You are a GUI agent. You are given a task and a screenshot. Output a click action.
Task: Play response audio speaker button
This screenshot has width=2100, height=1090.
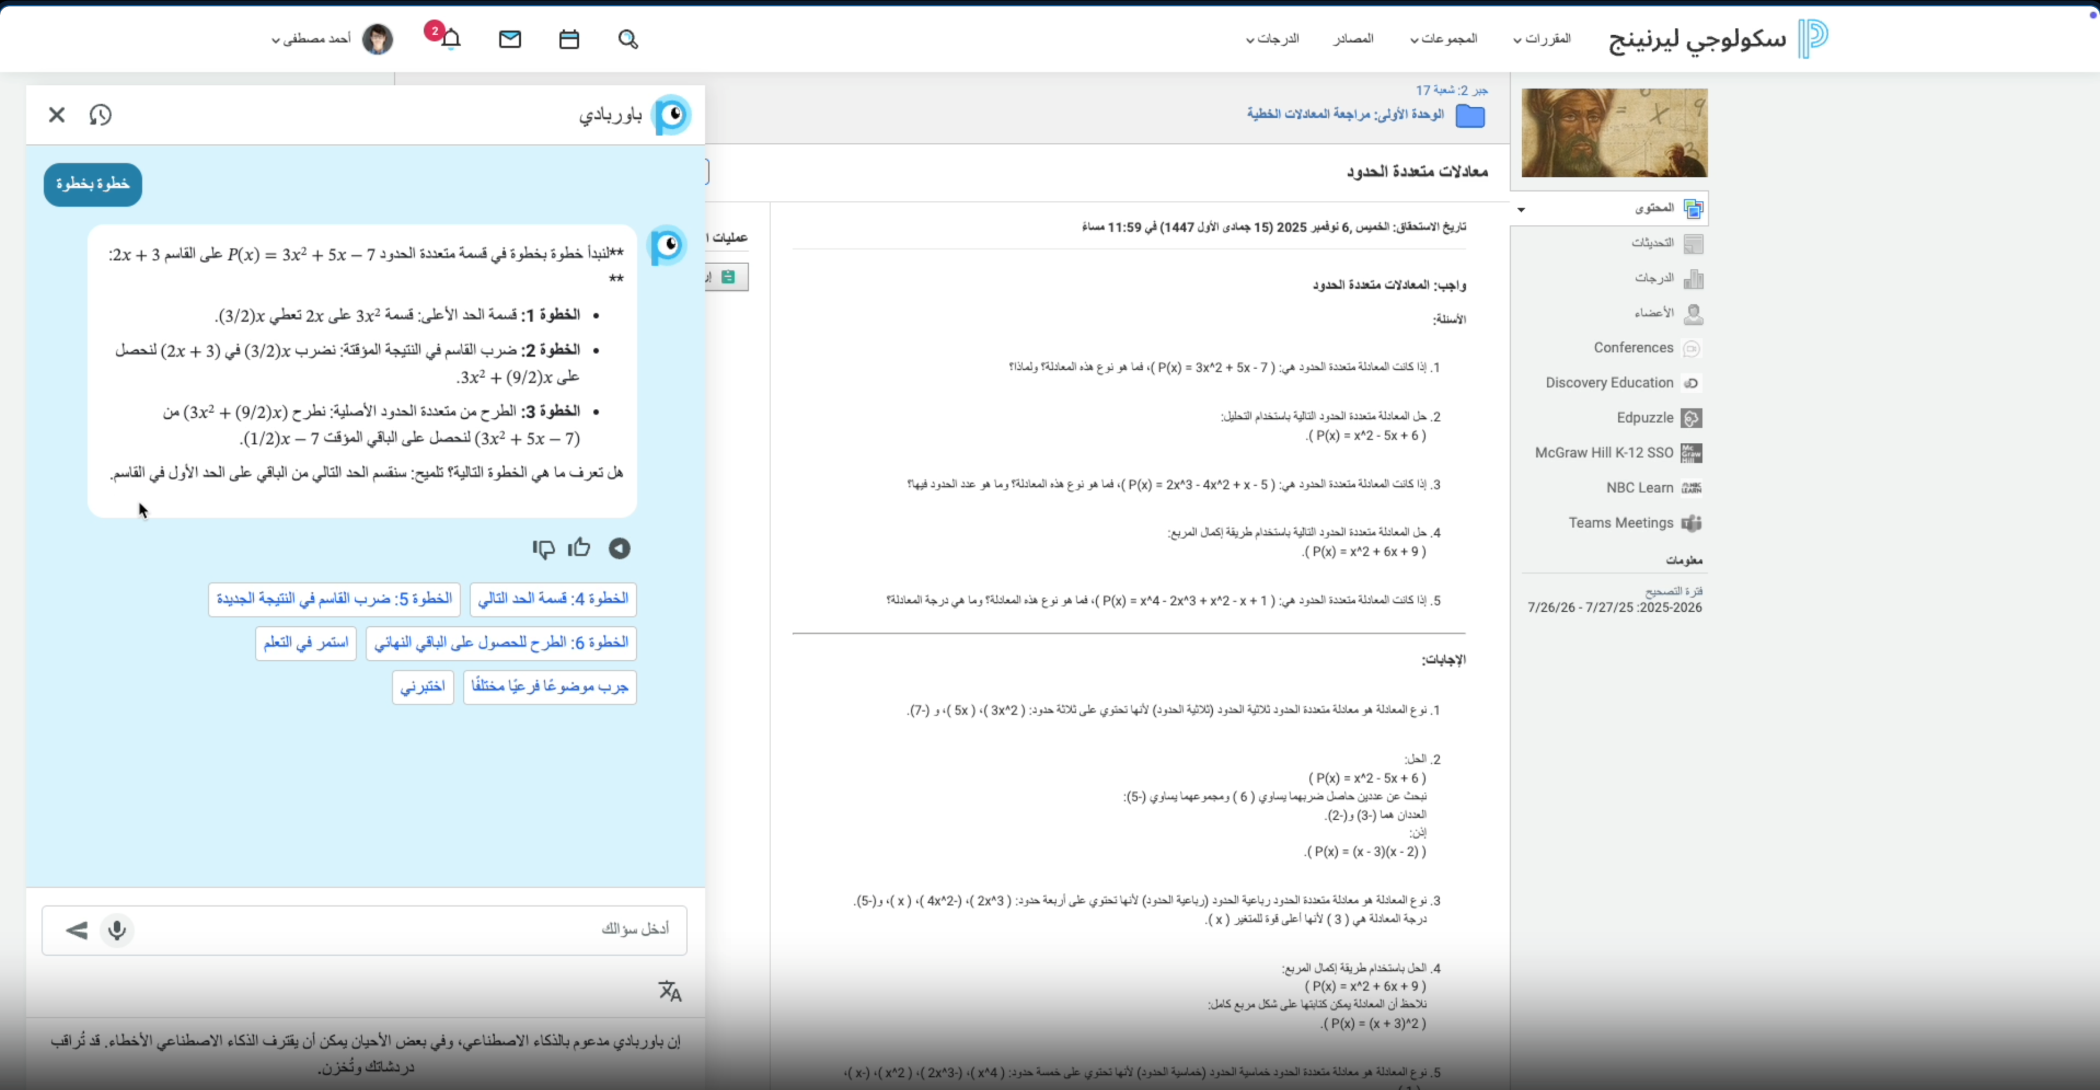click(619, 548)
